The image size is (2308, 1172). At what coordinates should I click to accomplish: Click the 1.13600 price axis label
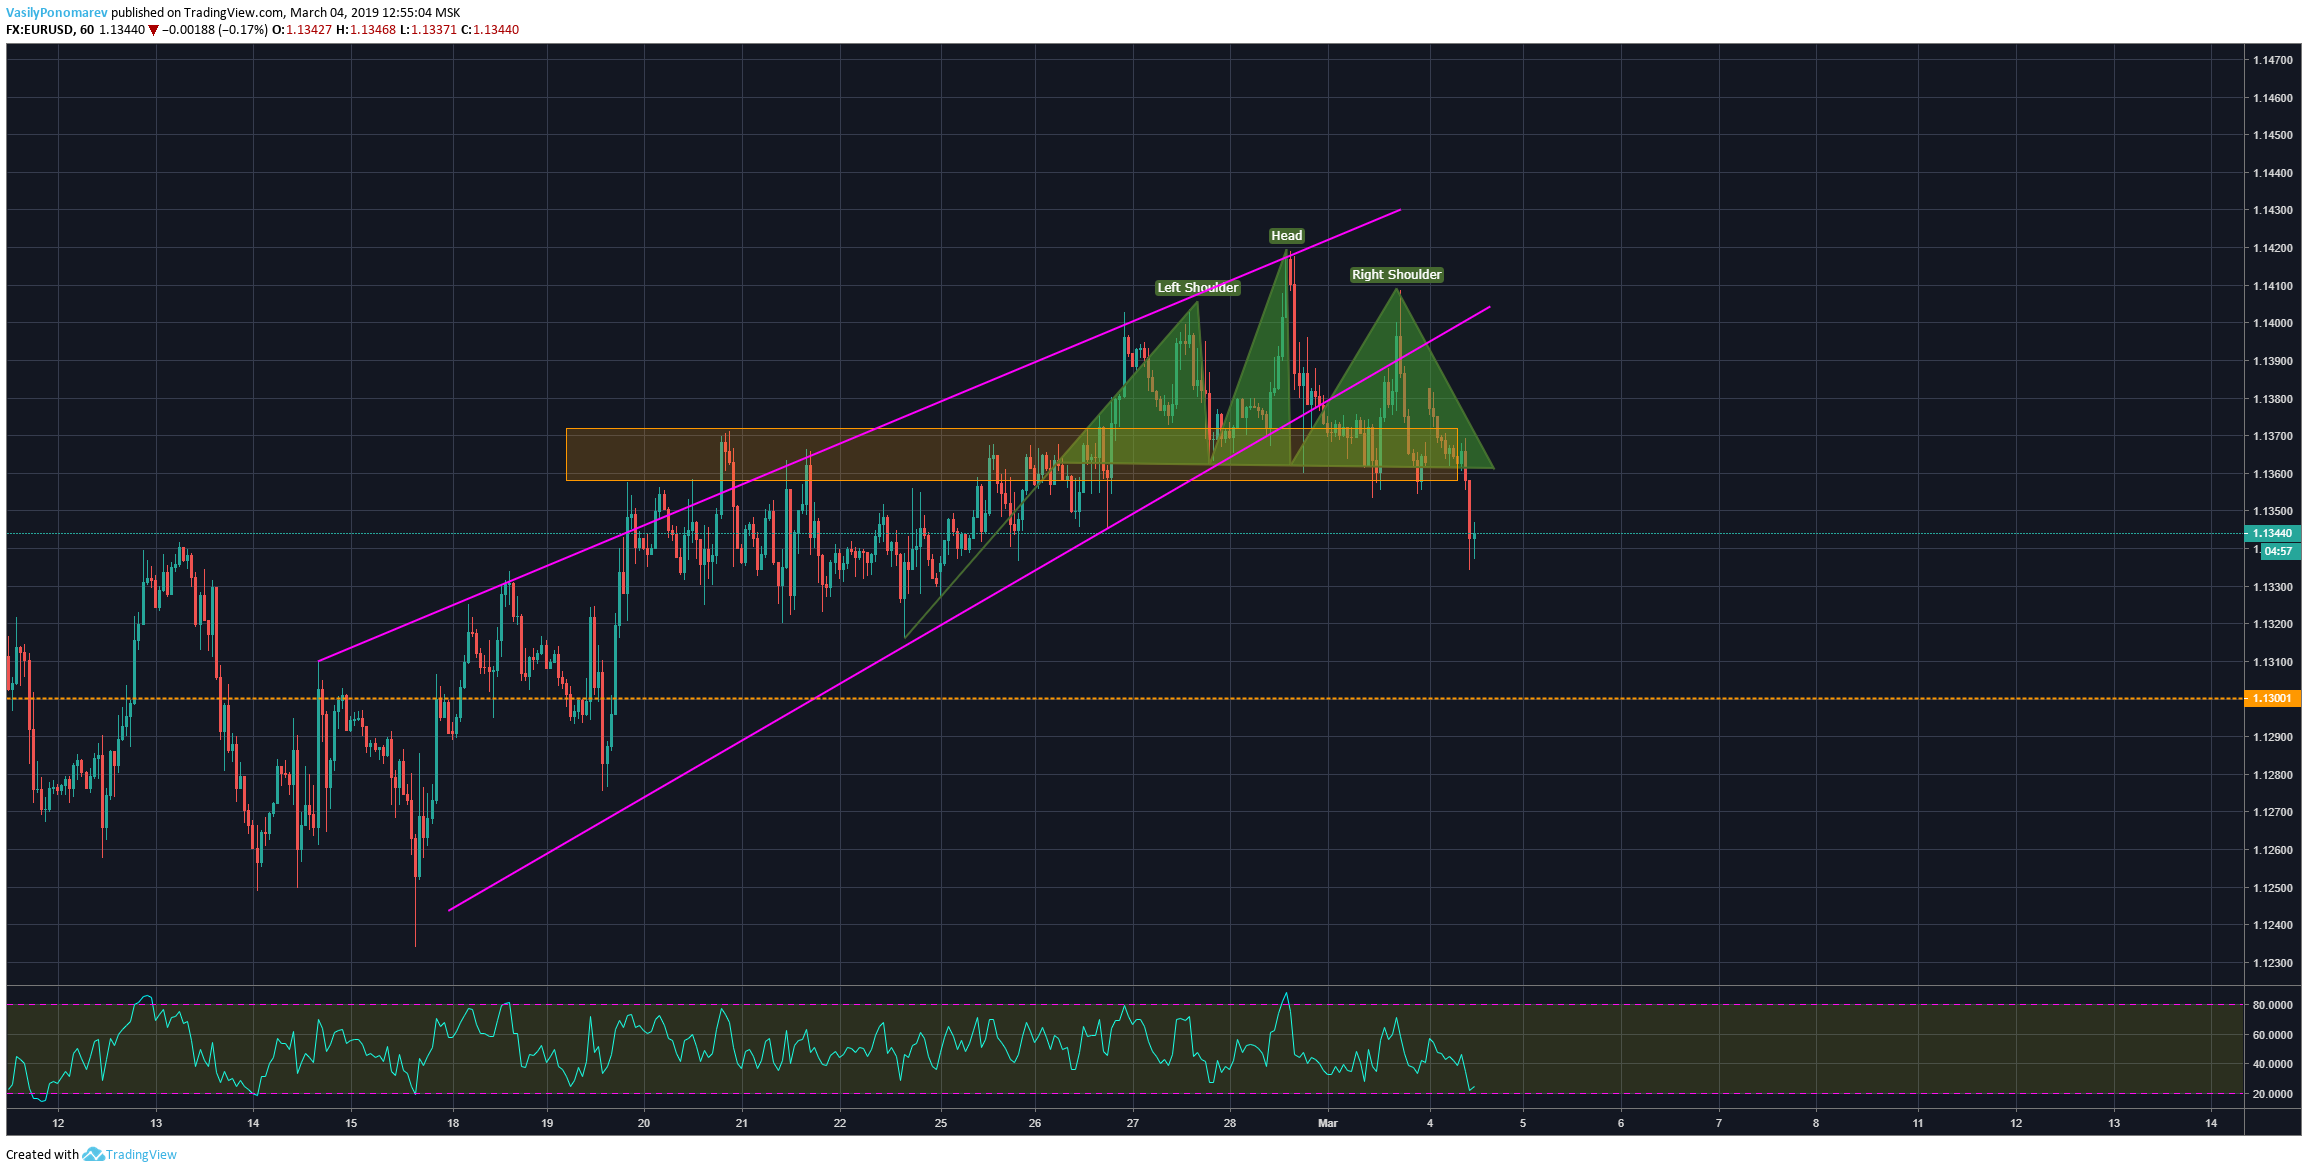click(x=2272, y=474)
